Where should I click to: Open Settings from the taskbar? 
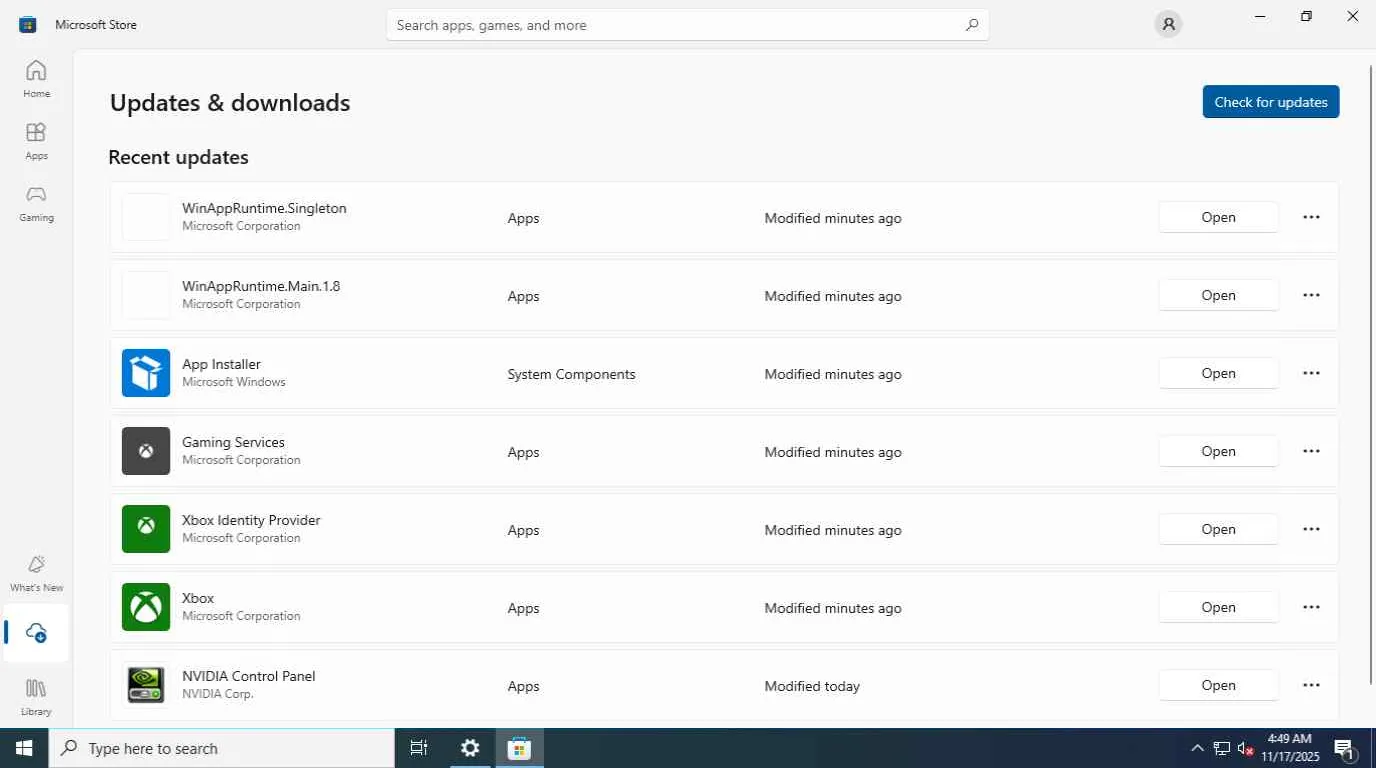click(x=470, y=748)
